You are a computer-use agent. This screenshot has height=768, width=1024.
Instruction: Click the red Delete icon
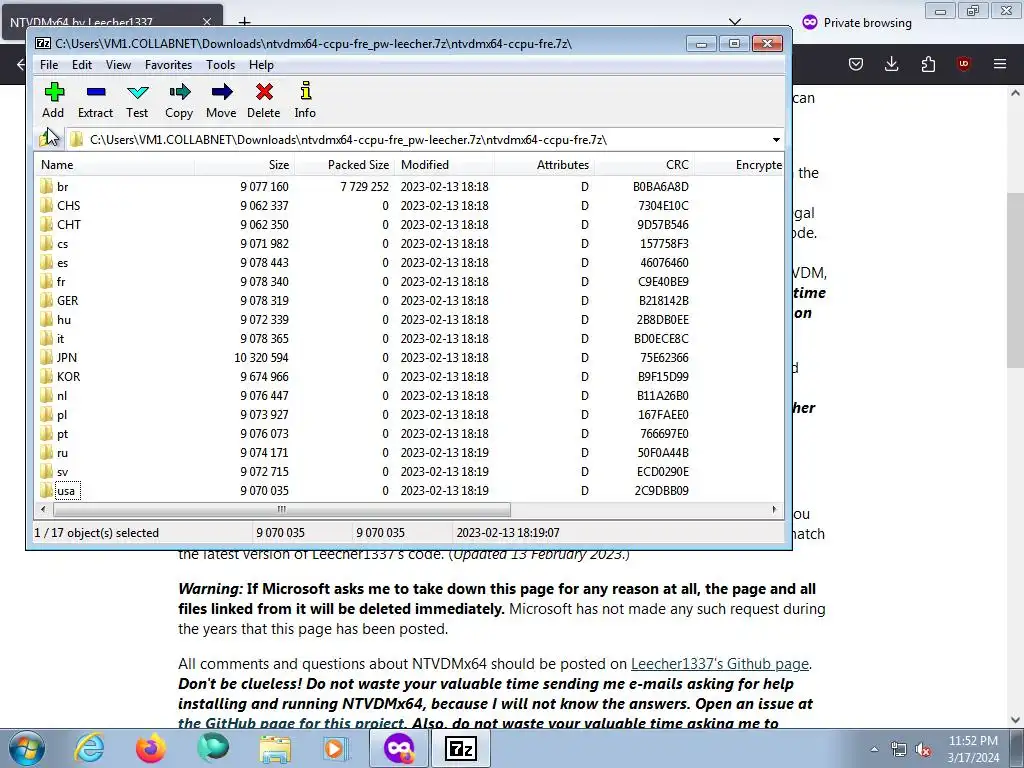tap(264, 91)
